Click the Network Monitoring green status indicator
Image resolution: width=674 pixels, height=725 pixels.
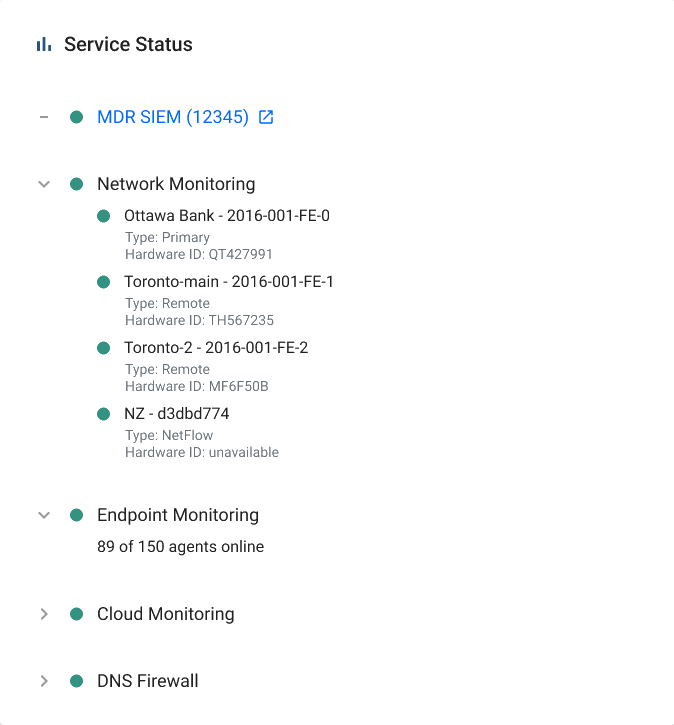coord(76,184)
